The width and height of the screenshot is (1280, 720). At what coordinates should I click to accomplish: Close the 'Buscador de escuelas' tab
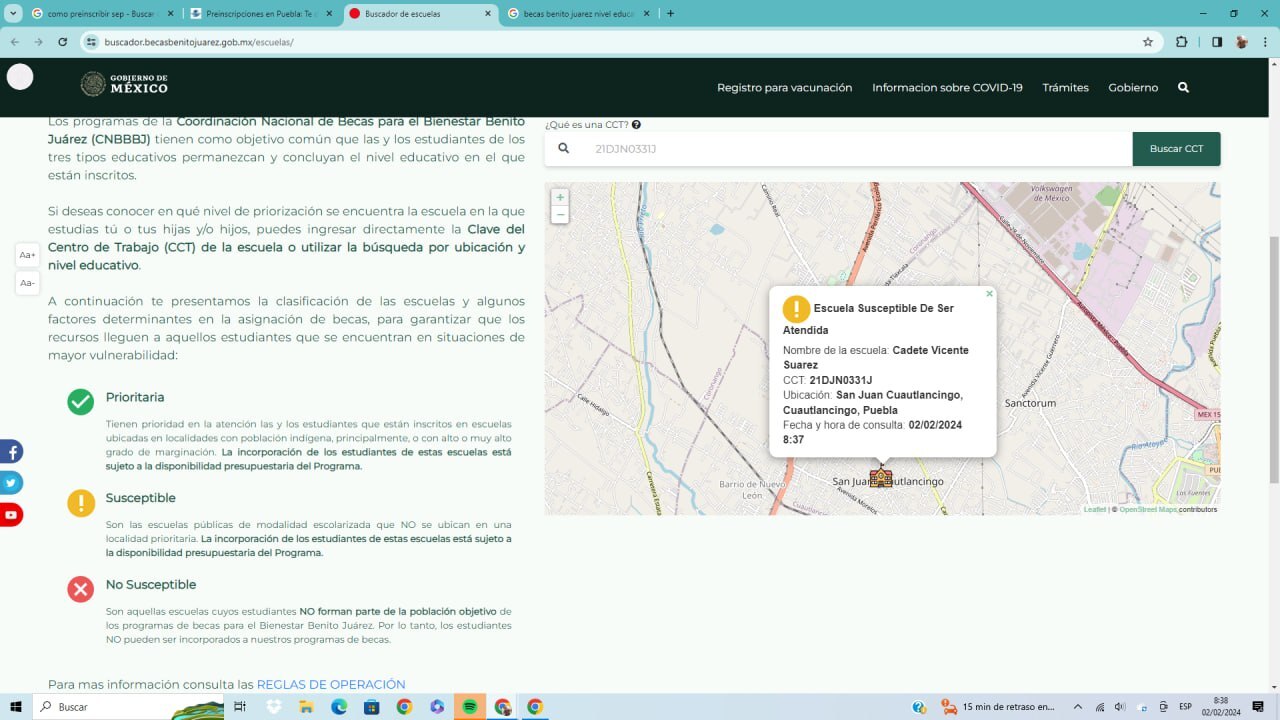tap(488, 14)
